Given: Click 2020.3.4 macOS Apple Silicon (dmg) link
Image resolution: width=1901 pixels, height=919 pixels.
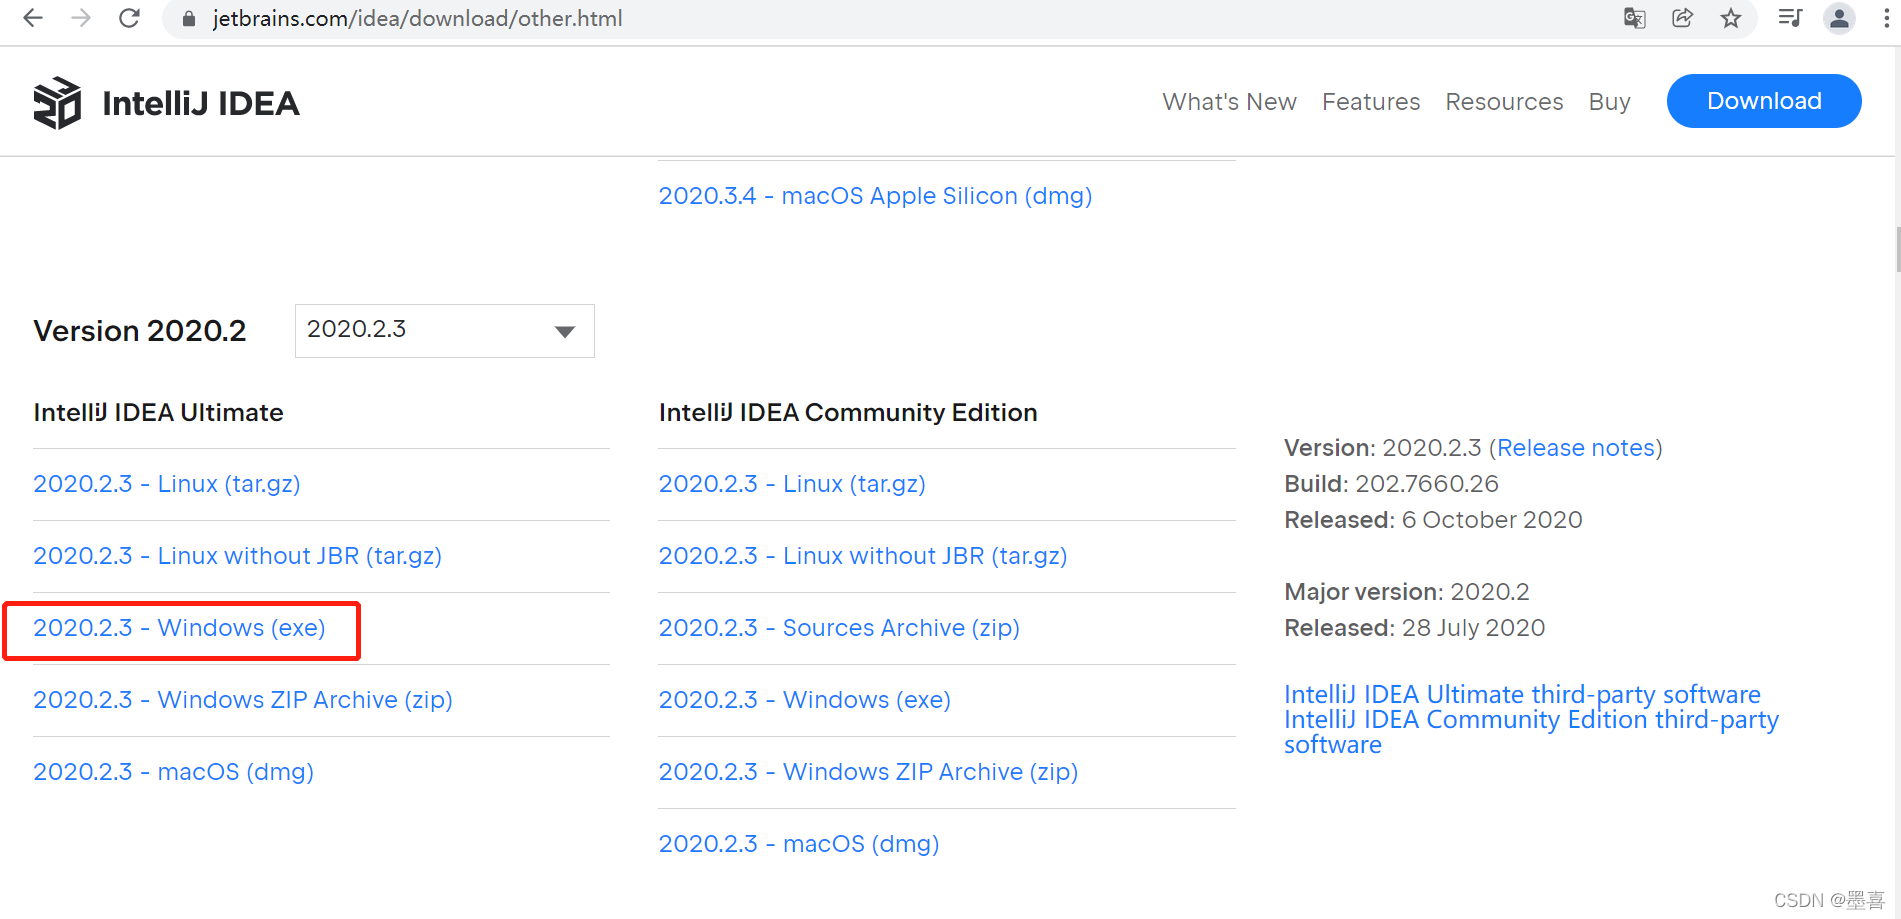Looking at the screenshot, I should click(x=875, y=196).
